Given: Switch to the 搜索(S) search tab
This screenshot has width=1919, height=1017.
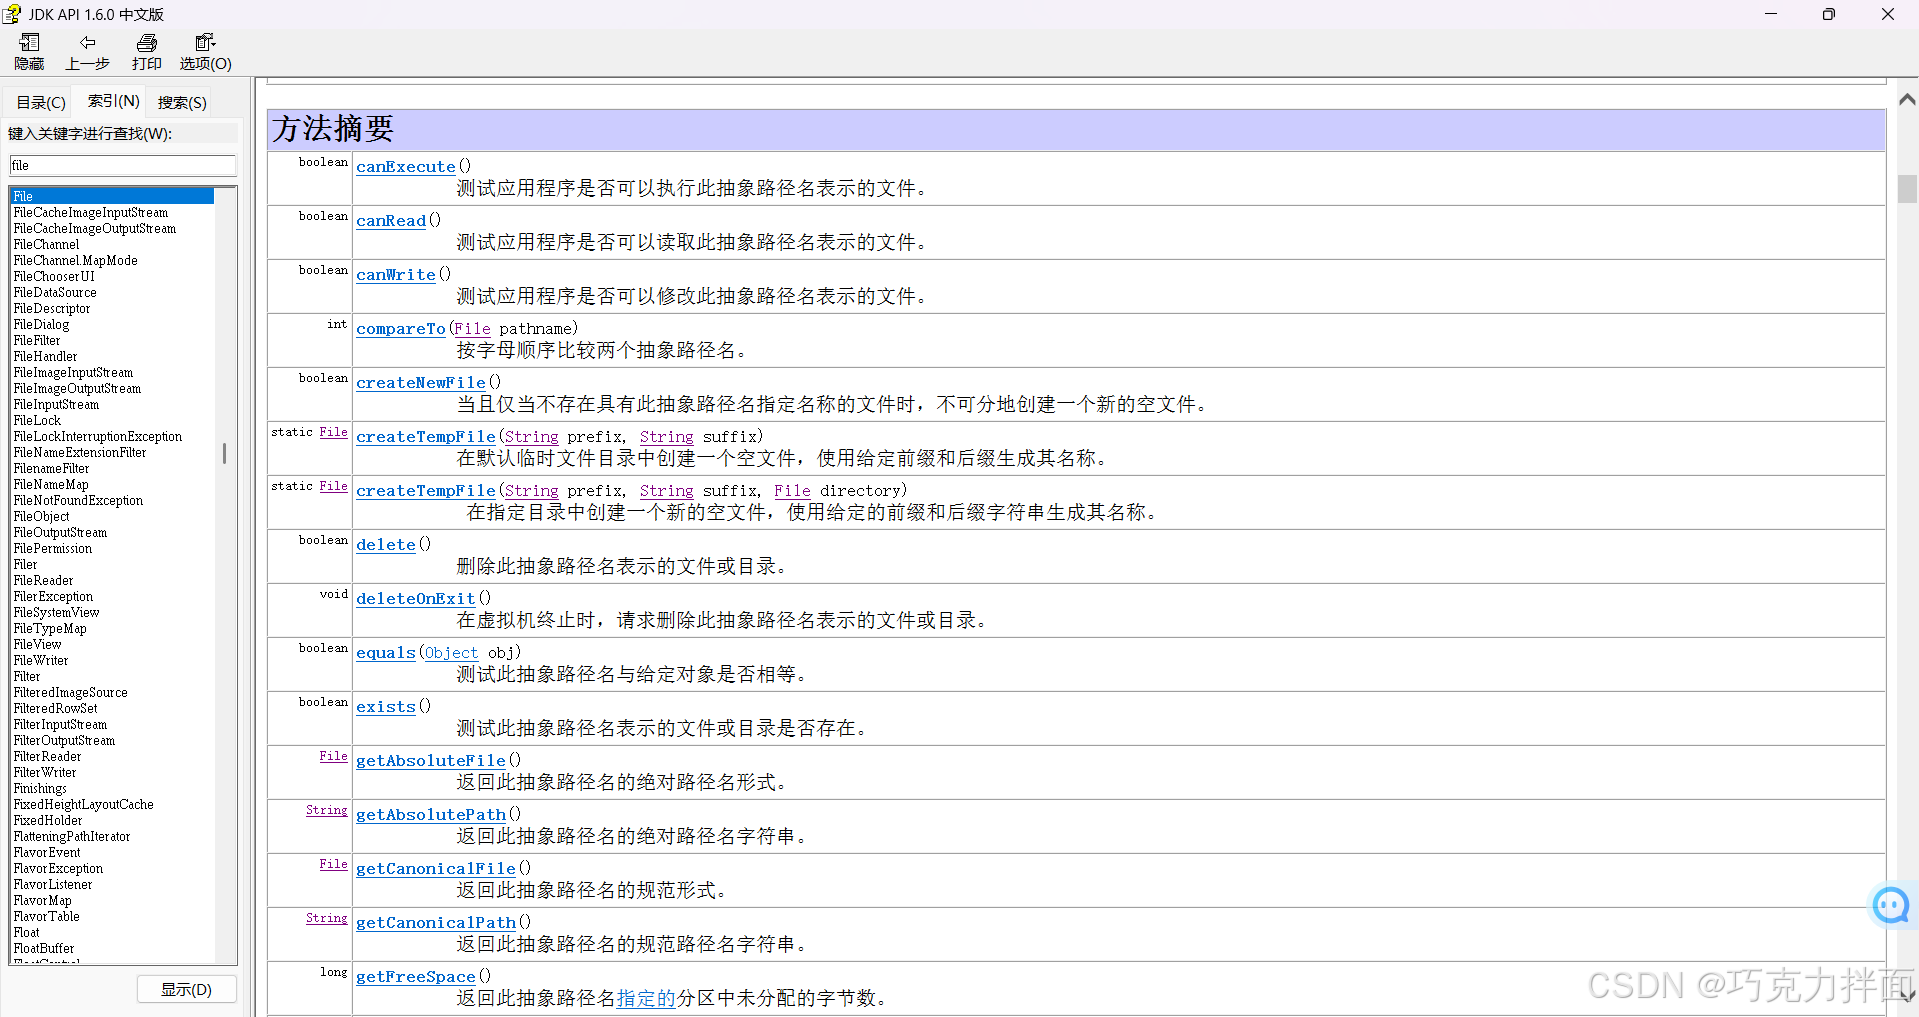Looking at the screenshot, I should point(182,102).
